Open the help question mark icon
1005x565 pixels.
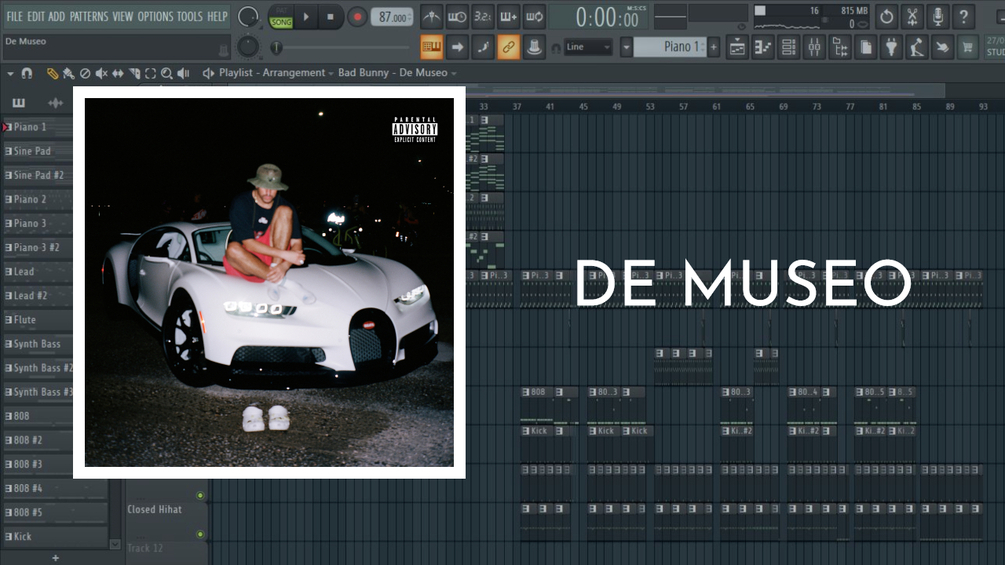tap(963, 17)
